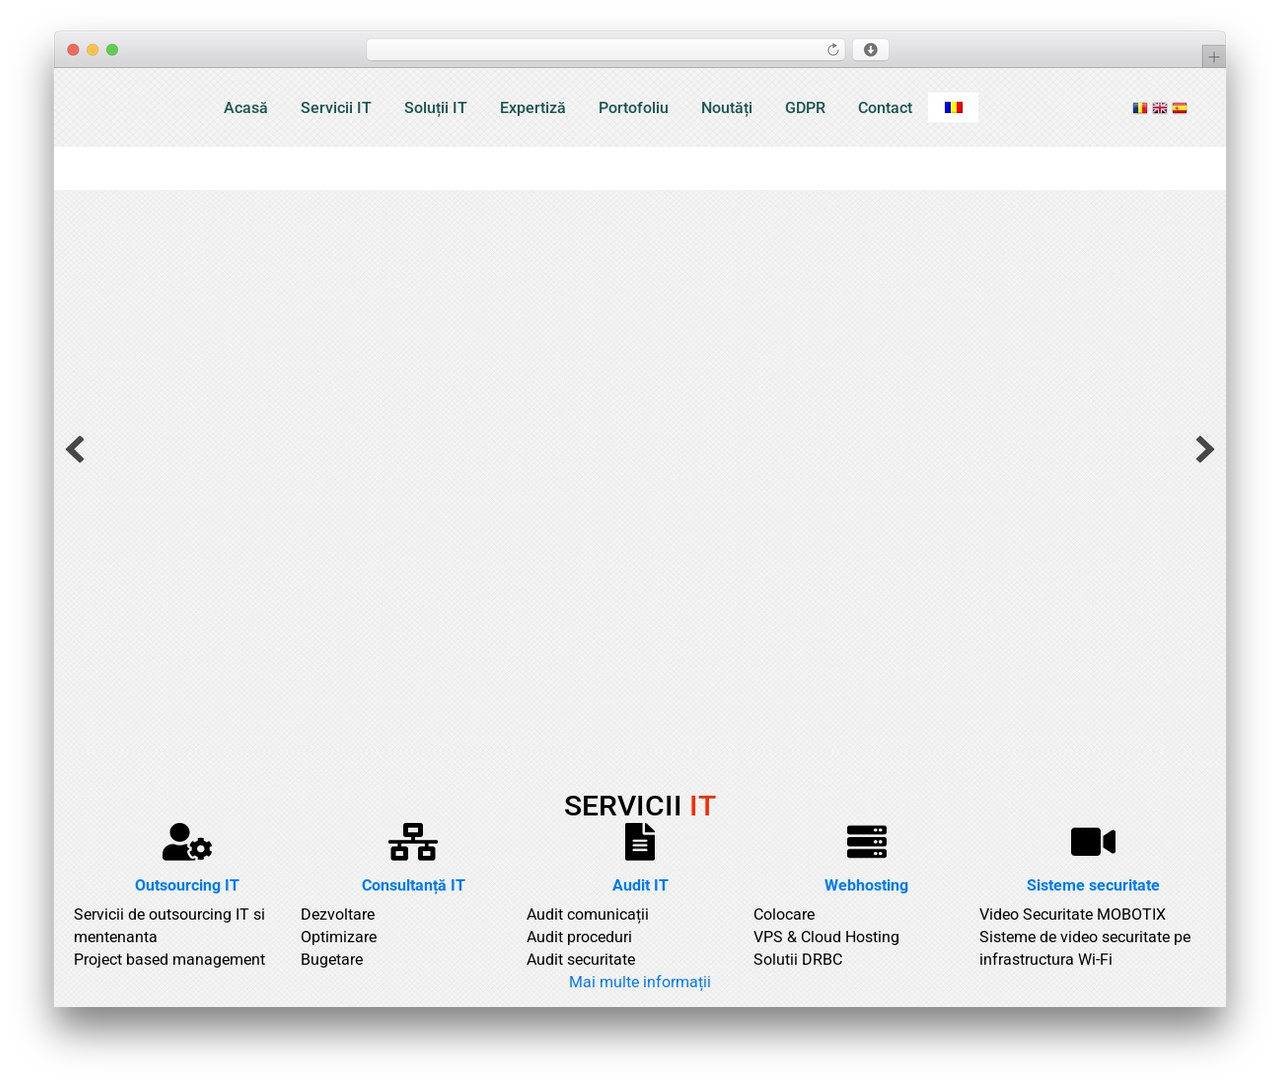Open the Servicii IT menu item
This screenshot has height=1084, width=1280.
(336, 107)
